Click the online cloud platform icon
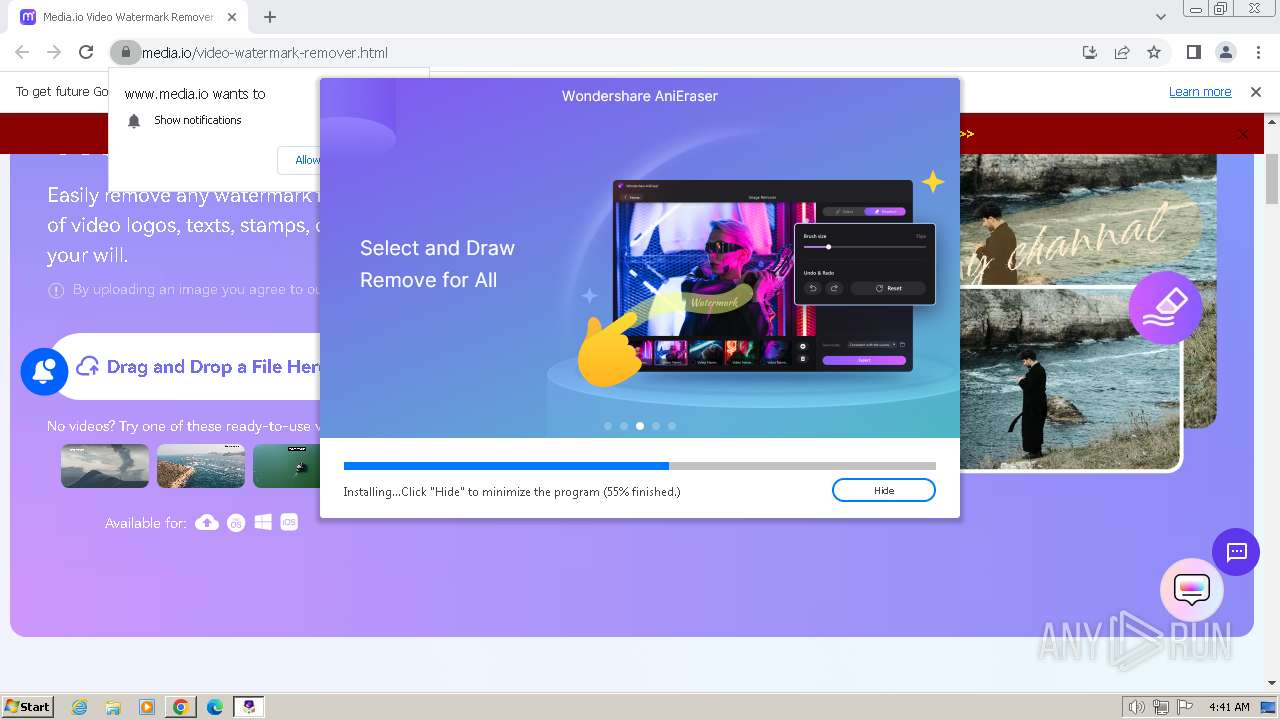Screen dimensions: 1280x720 pos(207,522)
